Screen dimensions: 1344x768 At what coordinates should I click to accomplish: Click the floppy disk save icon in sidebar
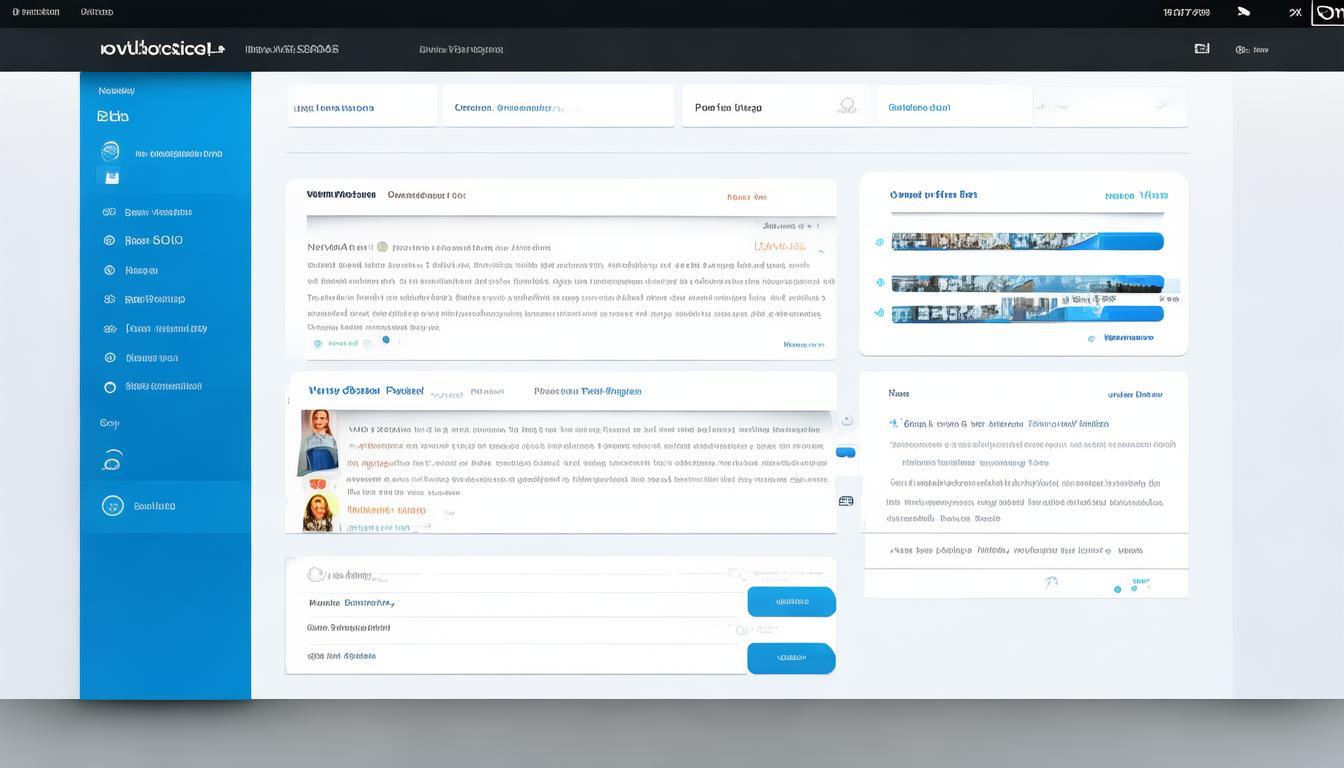(x=111, y=178)
